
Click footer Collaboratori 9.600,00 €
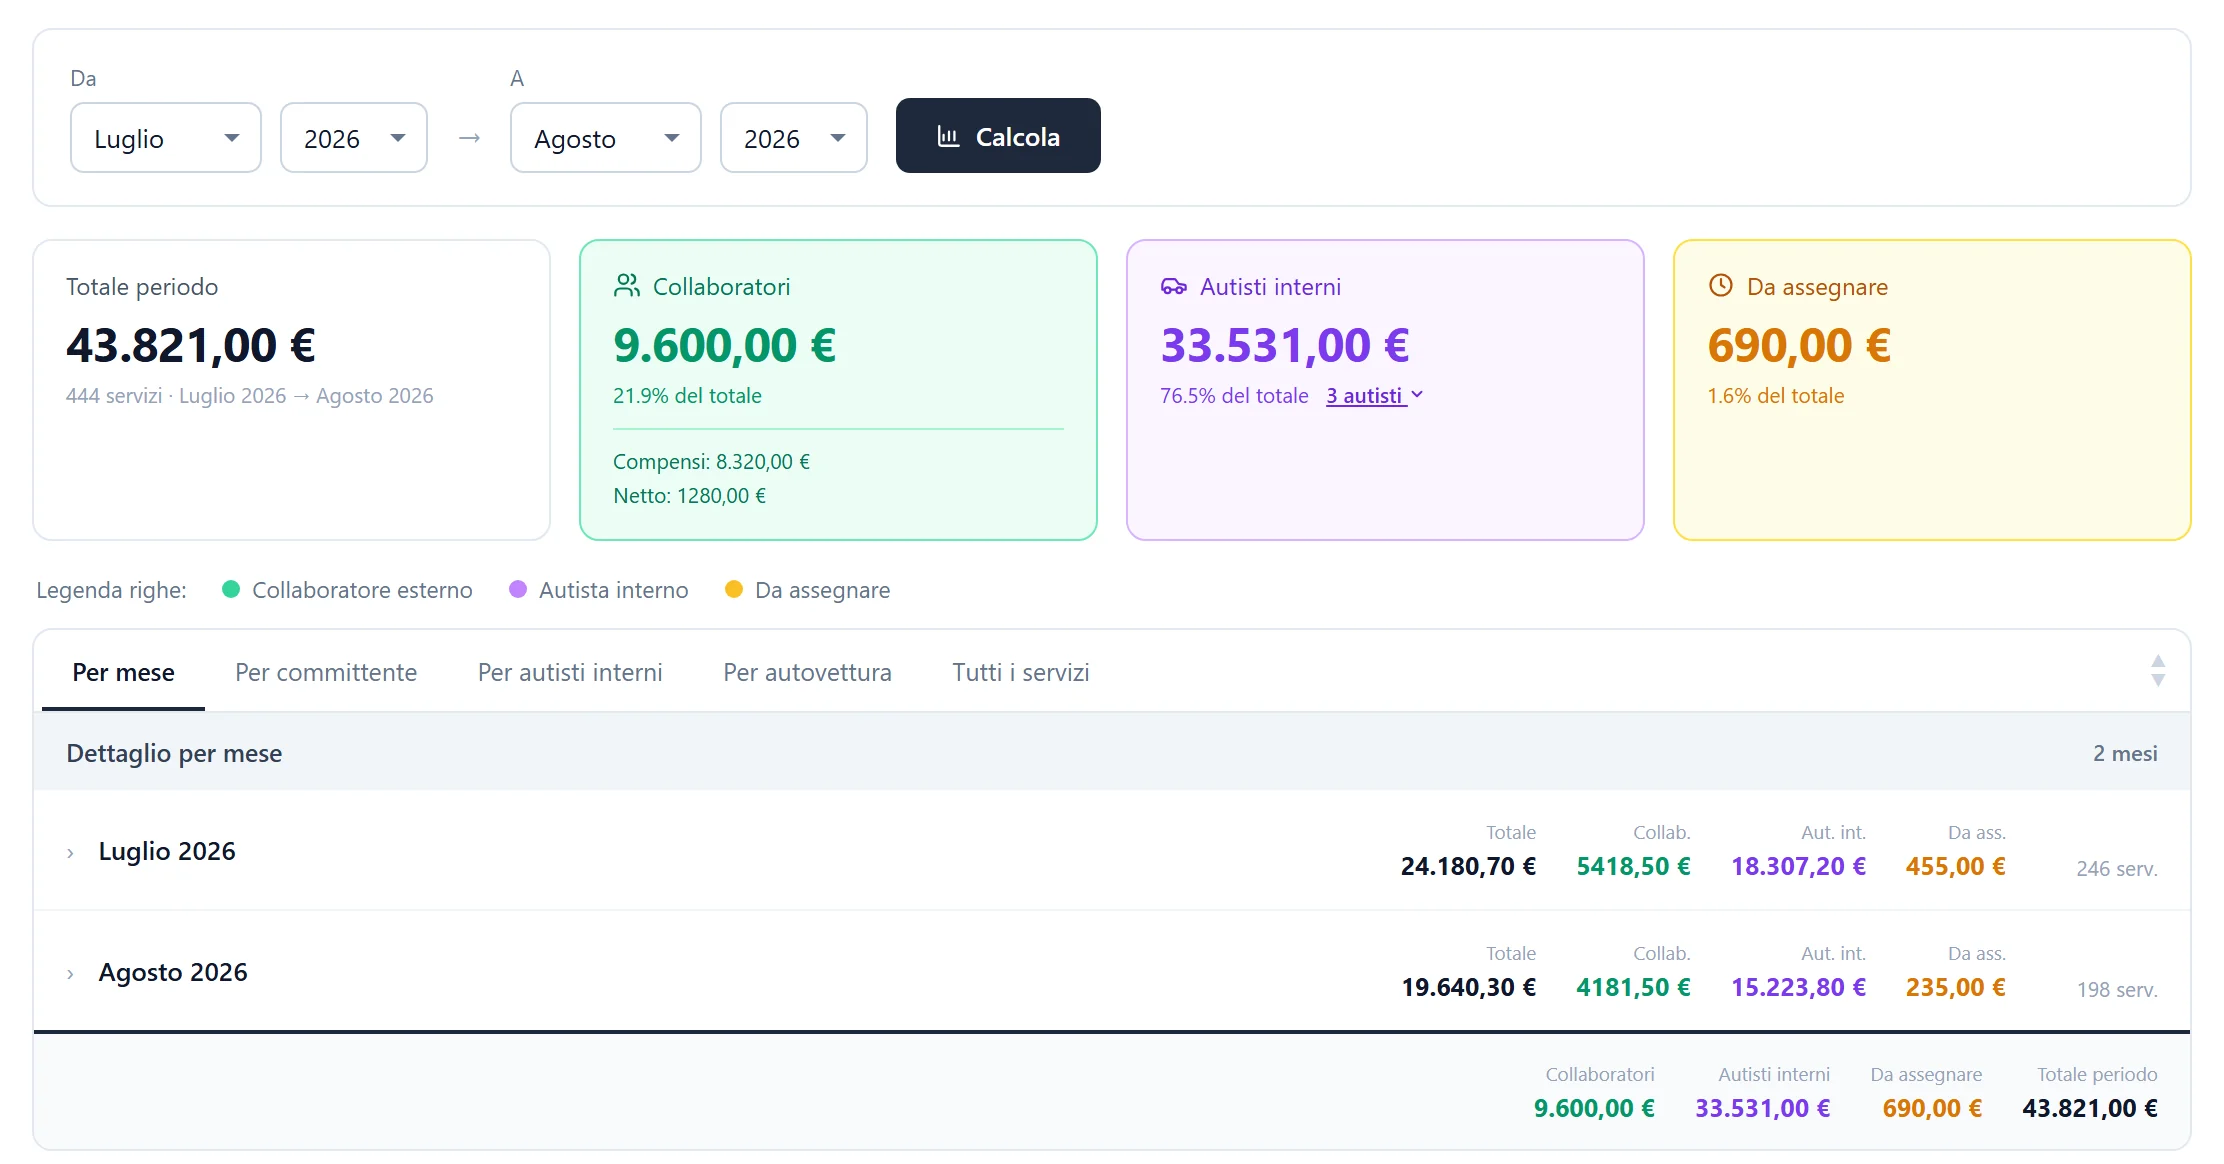point(1594,1108)
